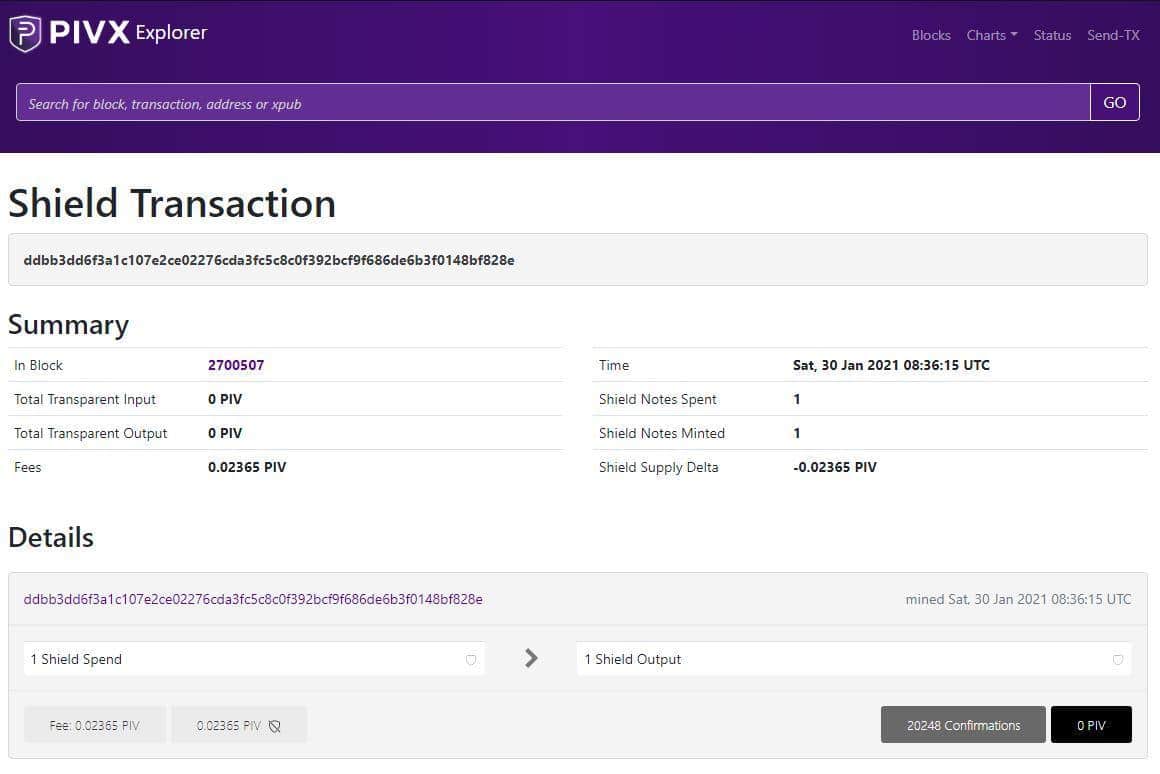This screenshot has height=774, width=1160.
Task: Click the PIVX Explorer title text
Action: [x=128, y=33]
